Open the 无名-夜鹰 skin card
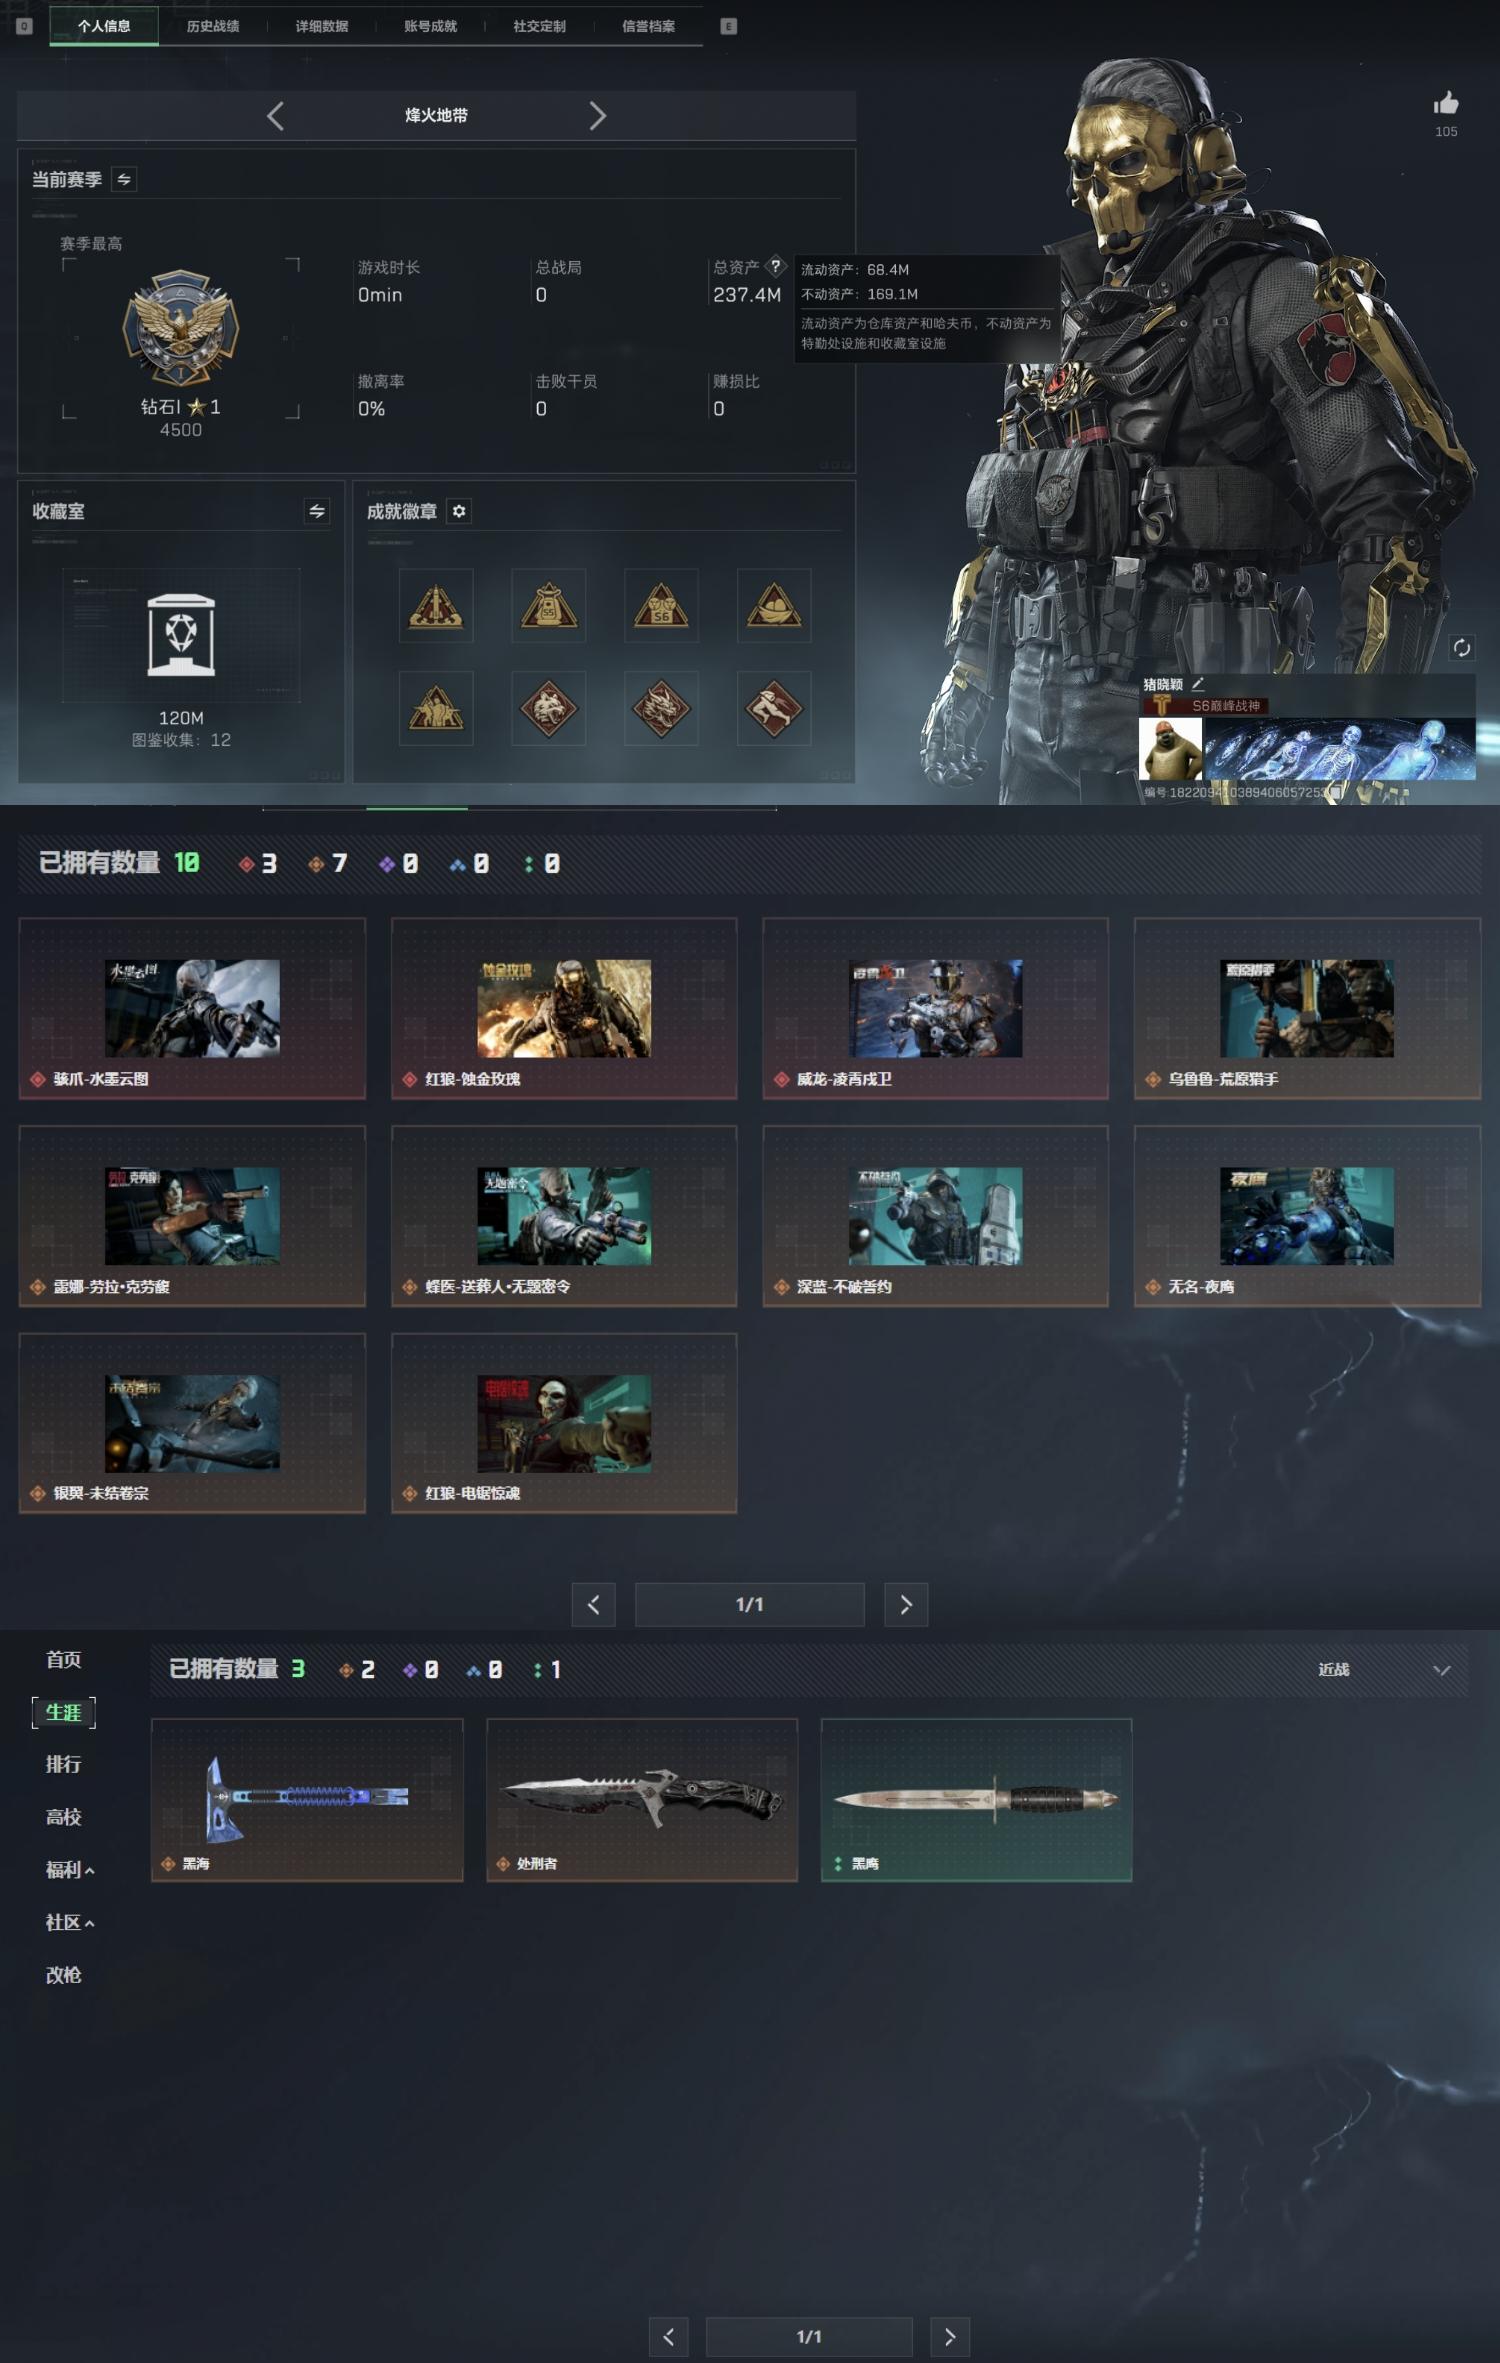The image size is (1500, 2363). click(1307, 1216)
